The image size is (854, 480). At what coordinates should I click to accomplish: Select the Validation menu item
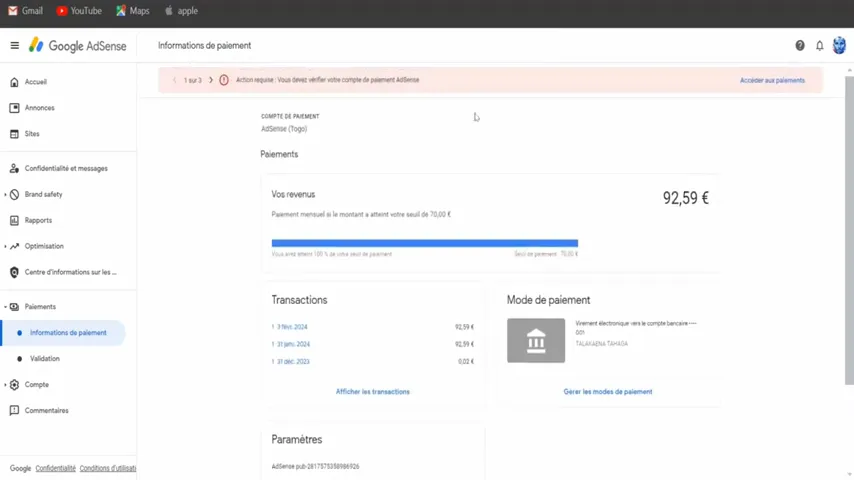45,359
